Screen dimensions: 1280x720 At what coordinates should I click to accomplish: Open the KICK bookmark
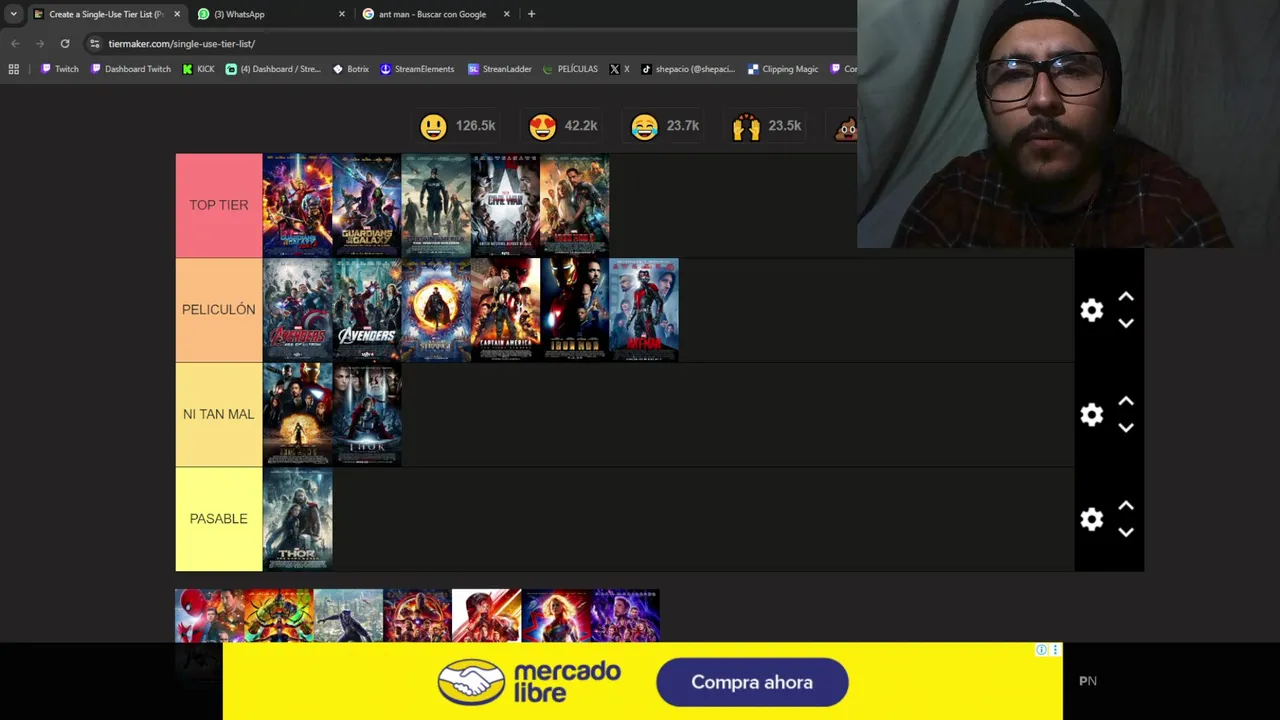198,69
